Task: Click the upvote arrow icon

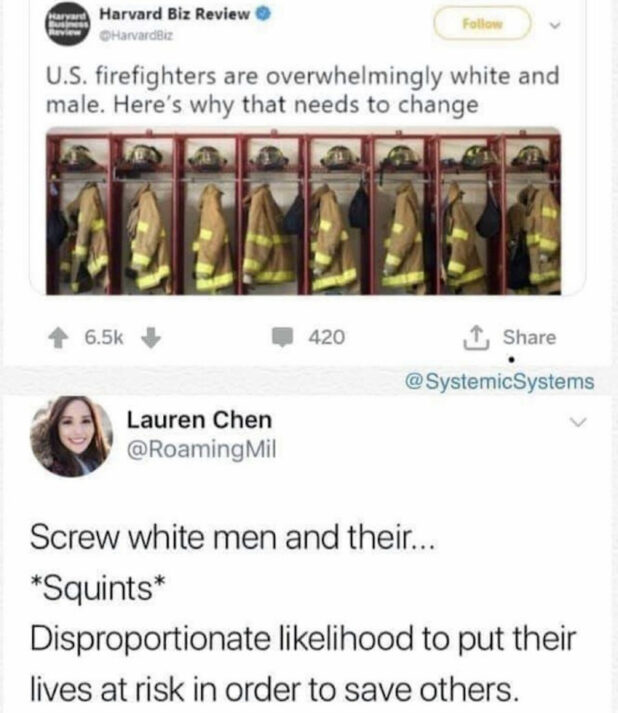Action: click(x=58, y=338)
